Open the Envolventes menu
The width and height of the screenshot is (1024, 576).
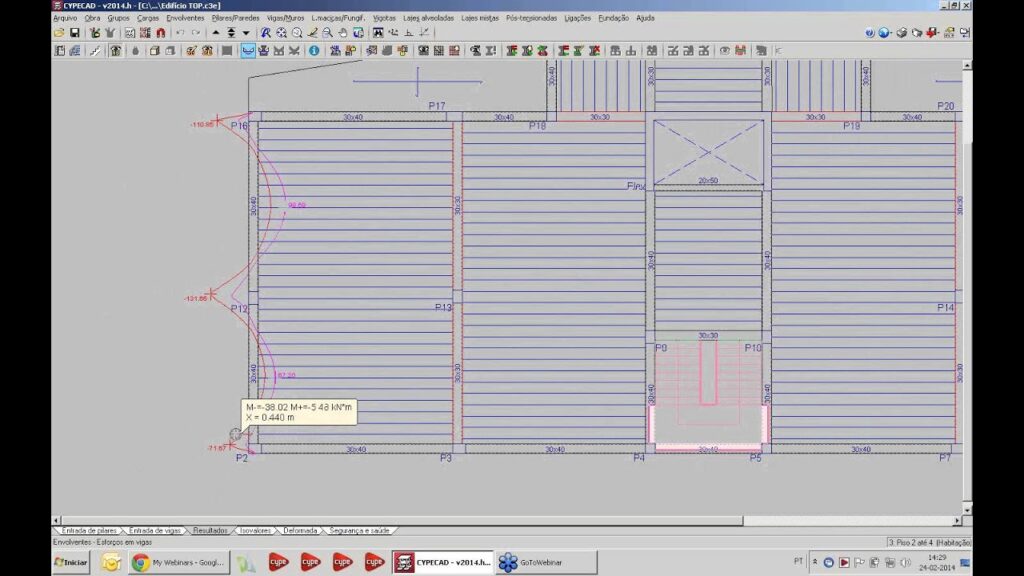click(185, 18)
